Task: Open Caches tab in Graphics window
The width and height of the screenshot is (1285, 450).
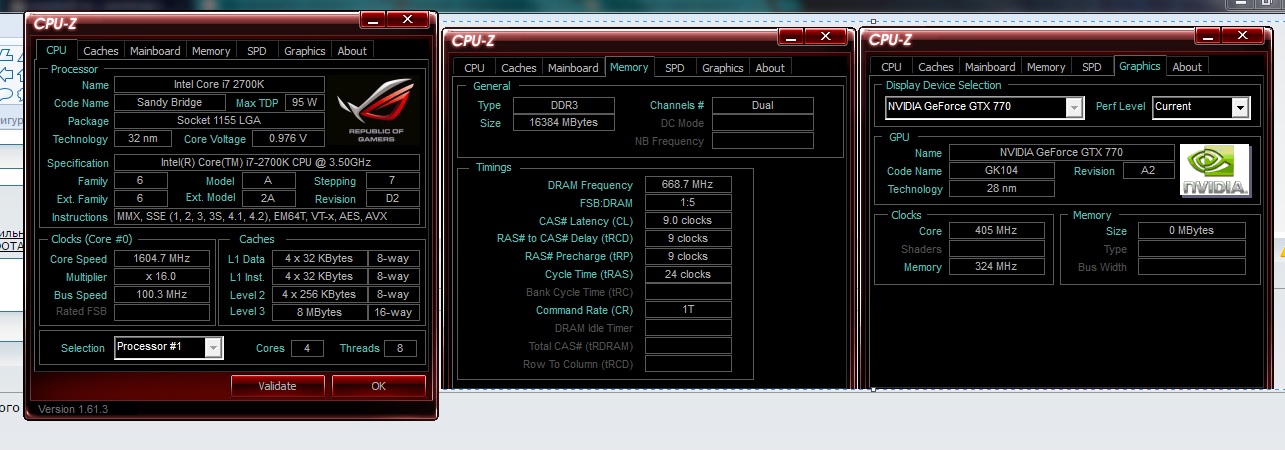Action: [x=936, y=67]
